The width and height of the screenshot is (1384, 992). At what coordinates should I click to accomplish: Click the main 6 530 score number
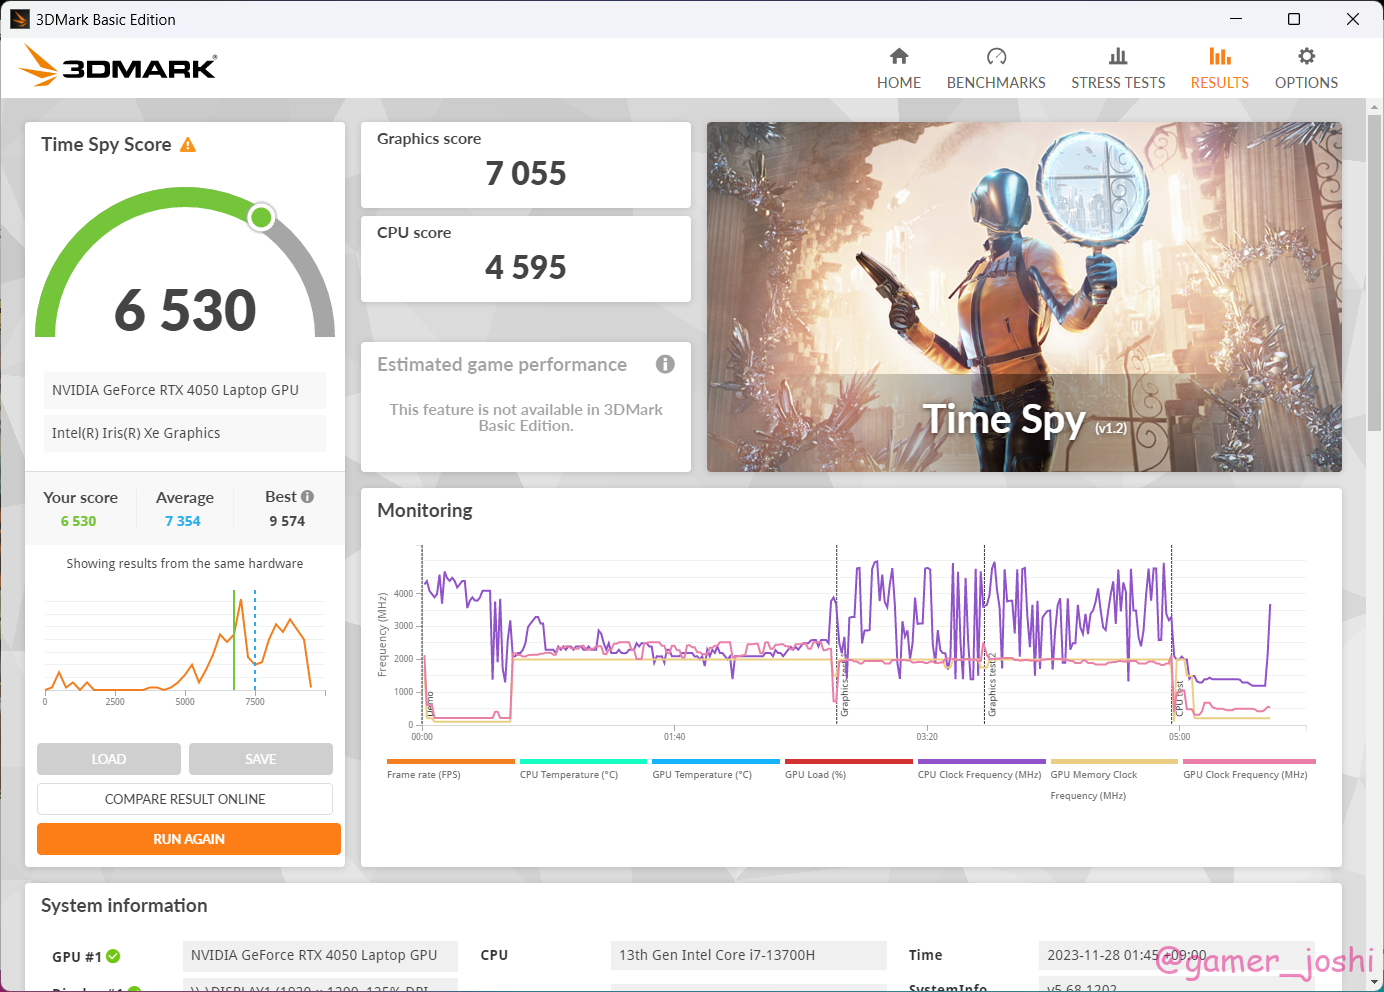coord(185,310)
